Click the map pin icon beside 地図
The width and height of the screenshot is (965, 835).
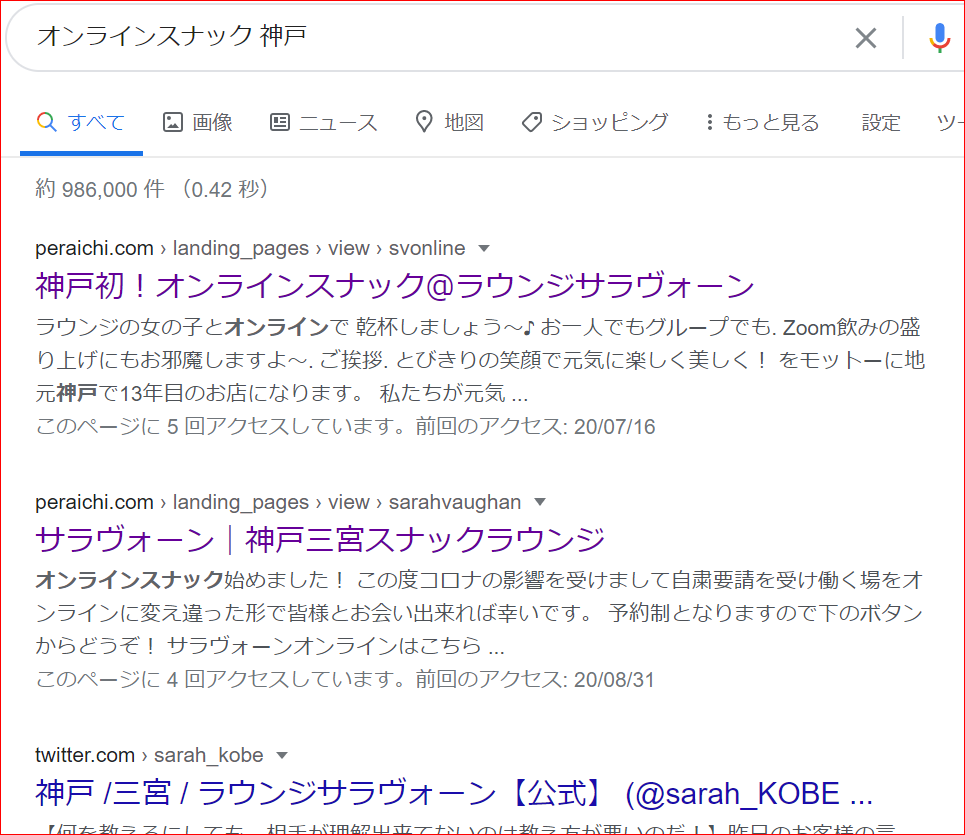click(x=424, y=122)
